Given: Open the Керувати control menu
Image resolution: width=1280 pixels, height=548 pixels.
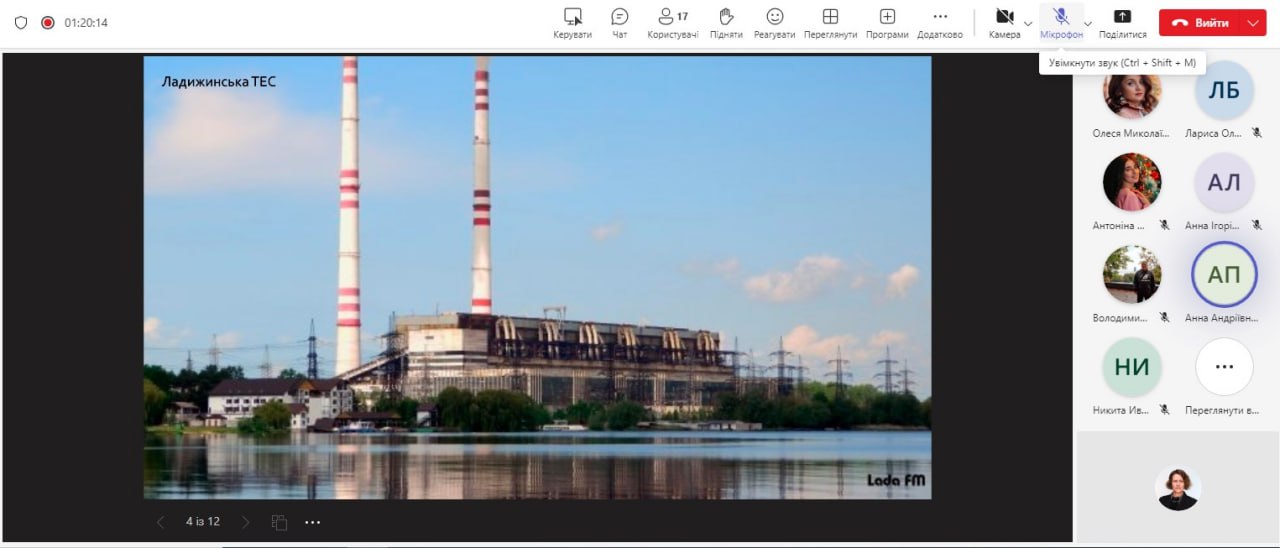Looking at the screenshot, I should click(572, 23).
